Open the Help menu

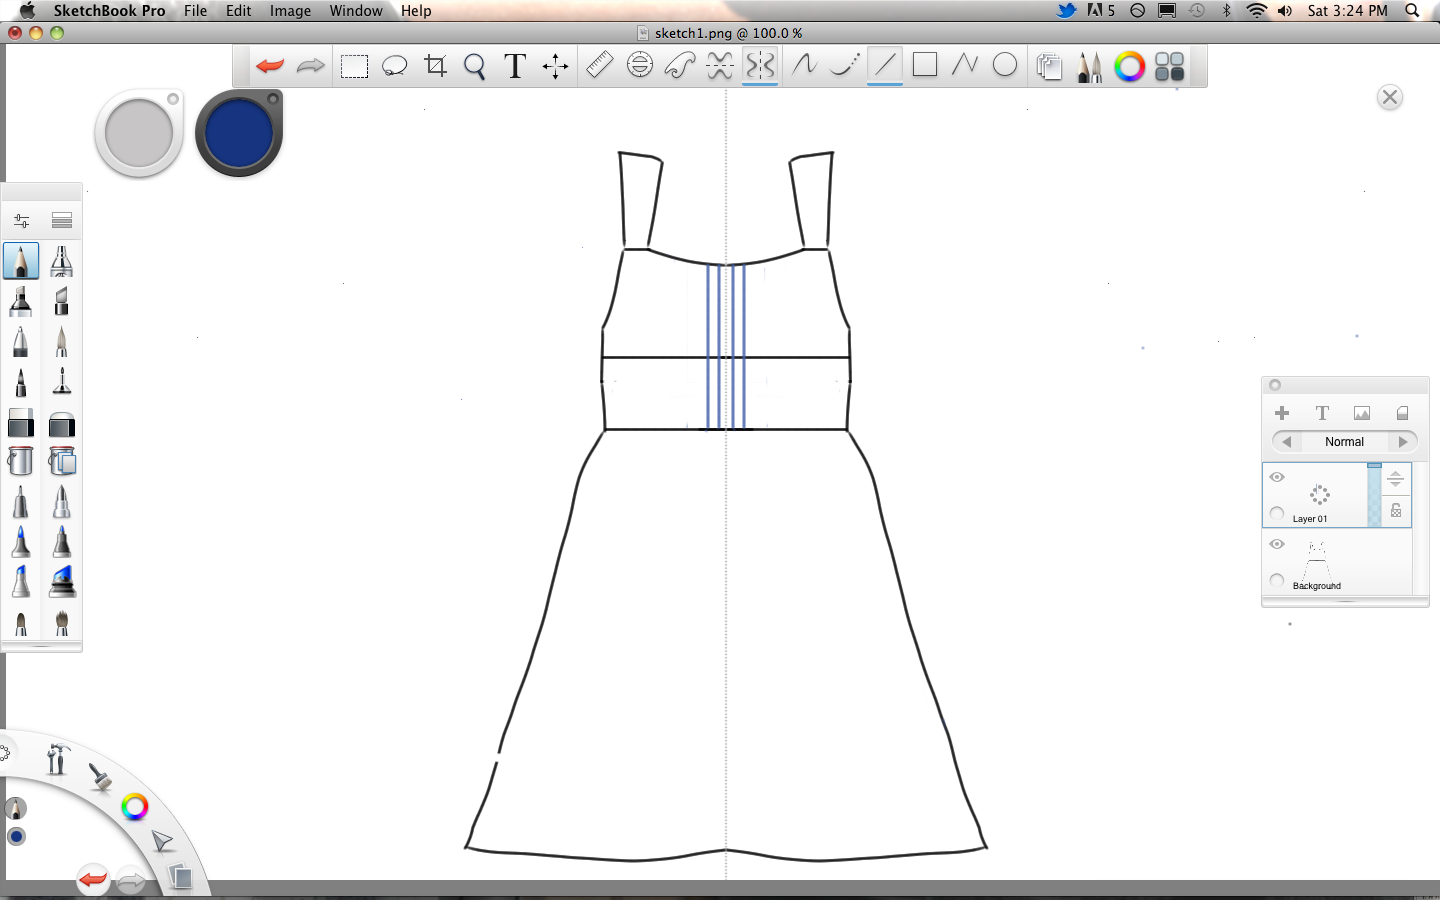click(416, 11)
